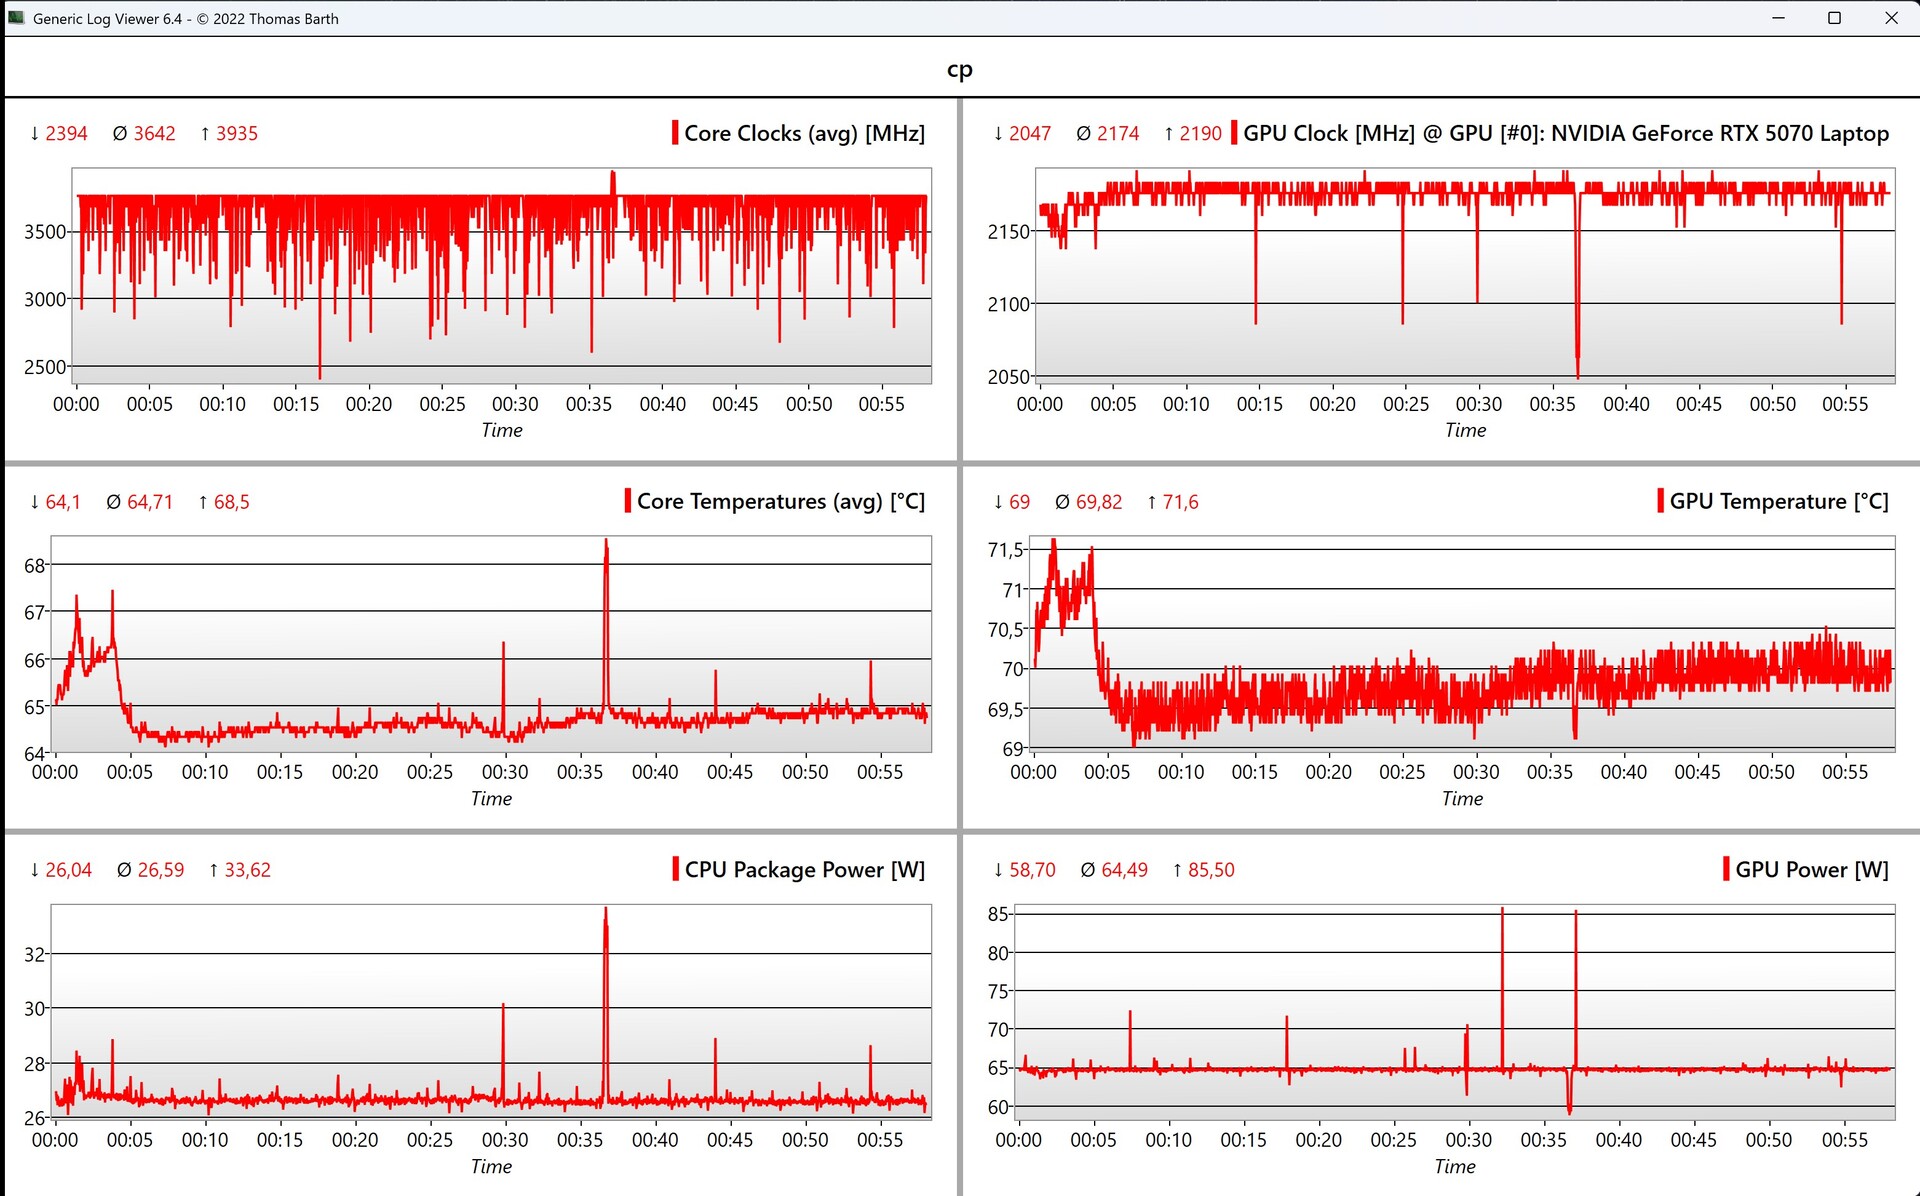The height and width of the screenshot is (1196, 1920).
Task: Click the Generic Log Viewer app icon
Action: [16, 18]
